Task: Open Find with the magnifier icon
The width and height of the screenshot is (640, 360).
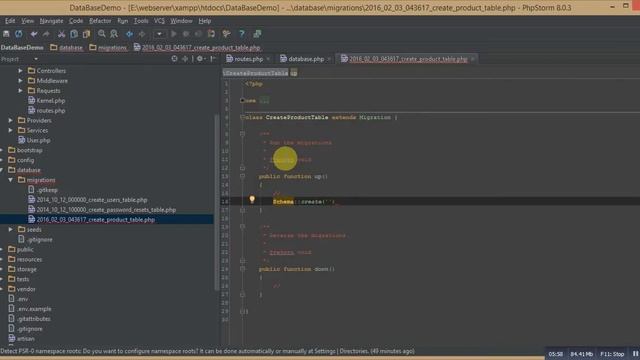Action: [102, 34]
